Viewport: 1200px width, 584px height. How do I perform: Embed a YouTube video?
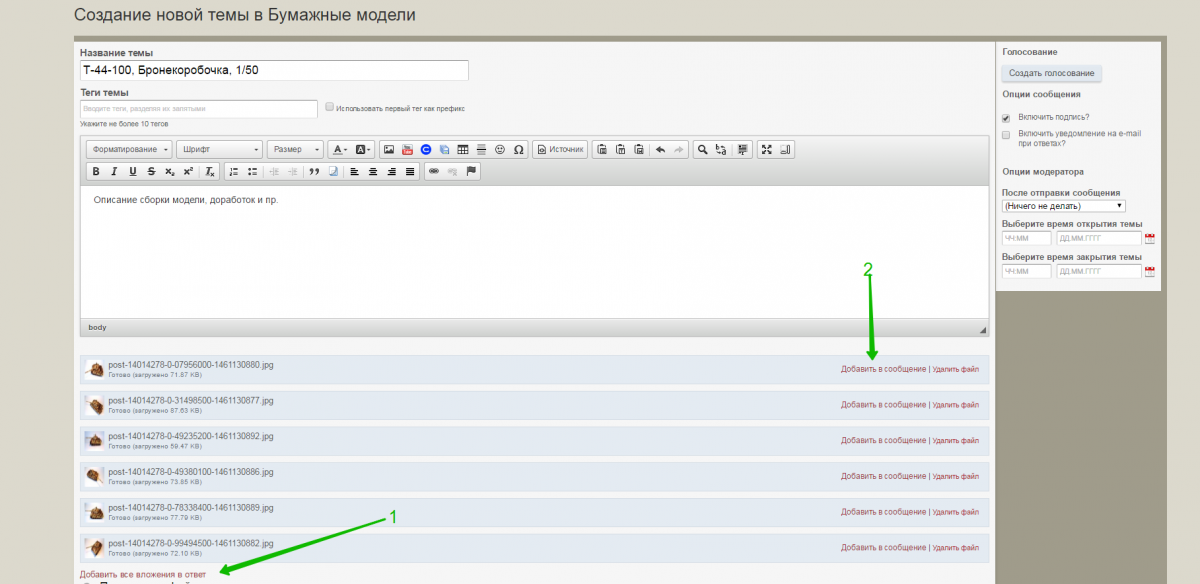pyautogui.click(x=407, y=149)
